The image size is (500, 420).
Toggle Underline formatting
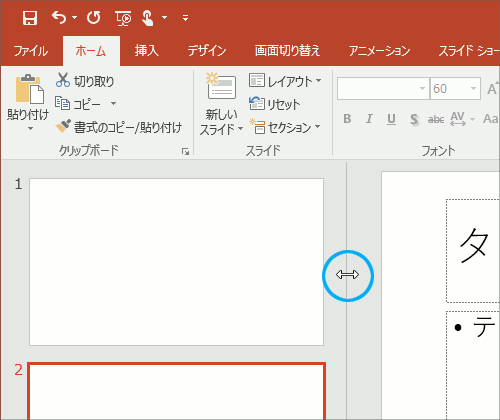(392, 119)
